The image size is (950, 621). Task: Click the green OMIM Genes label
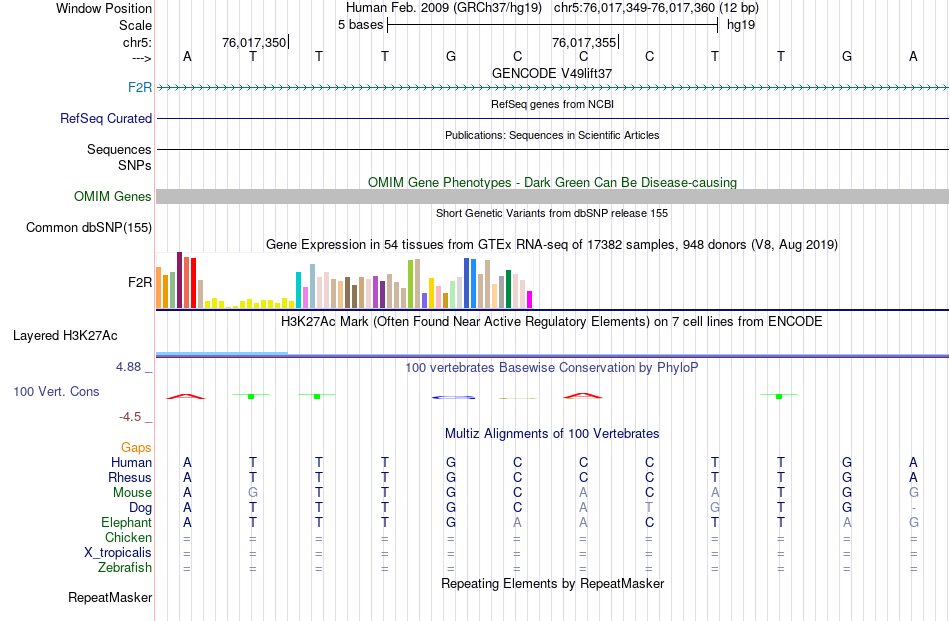(113, 196)
